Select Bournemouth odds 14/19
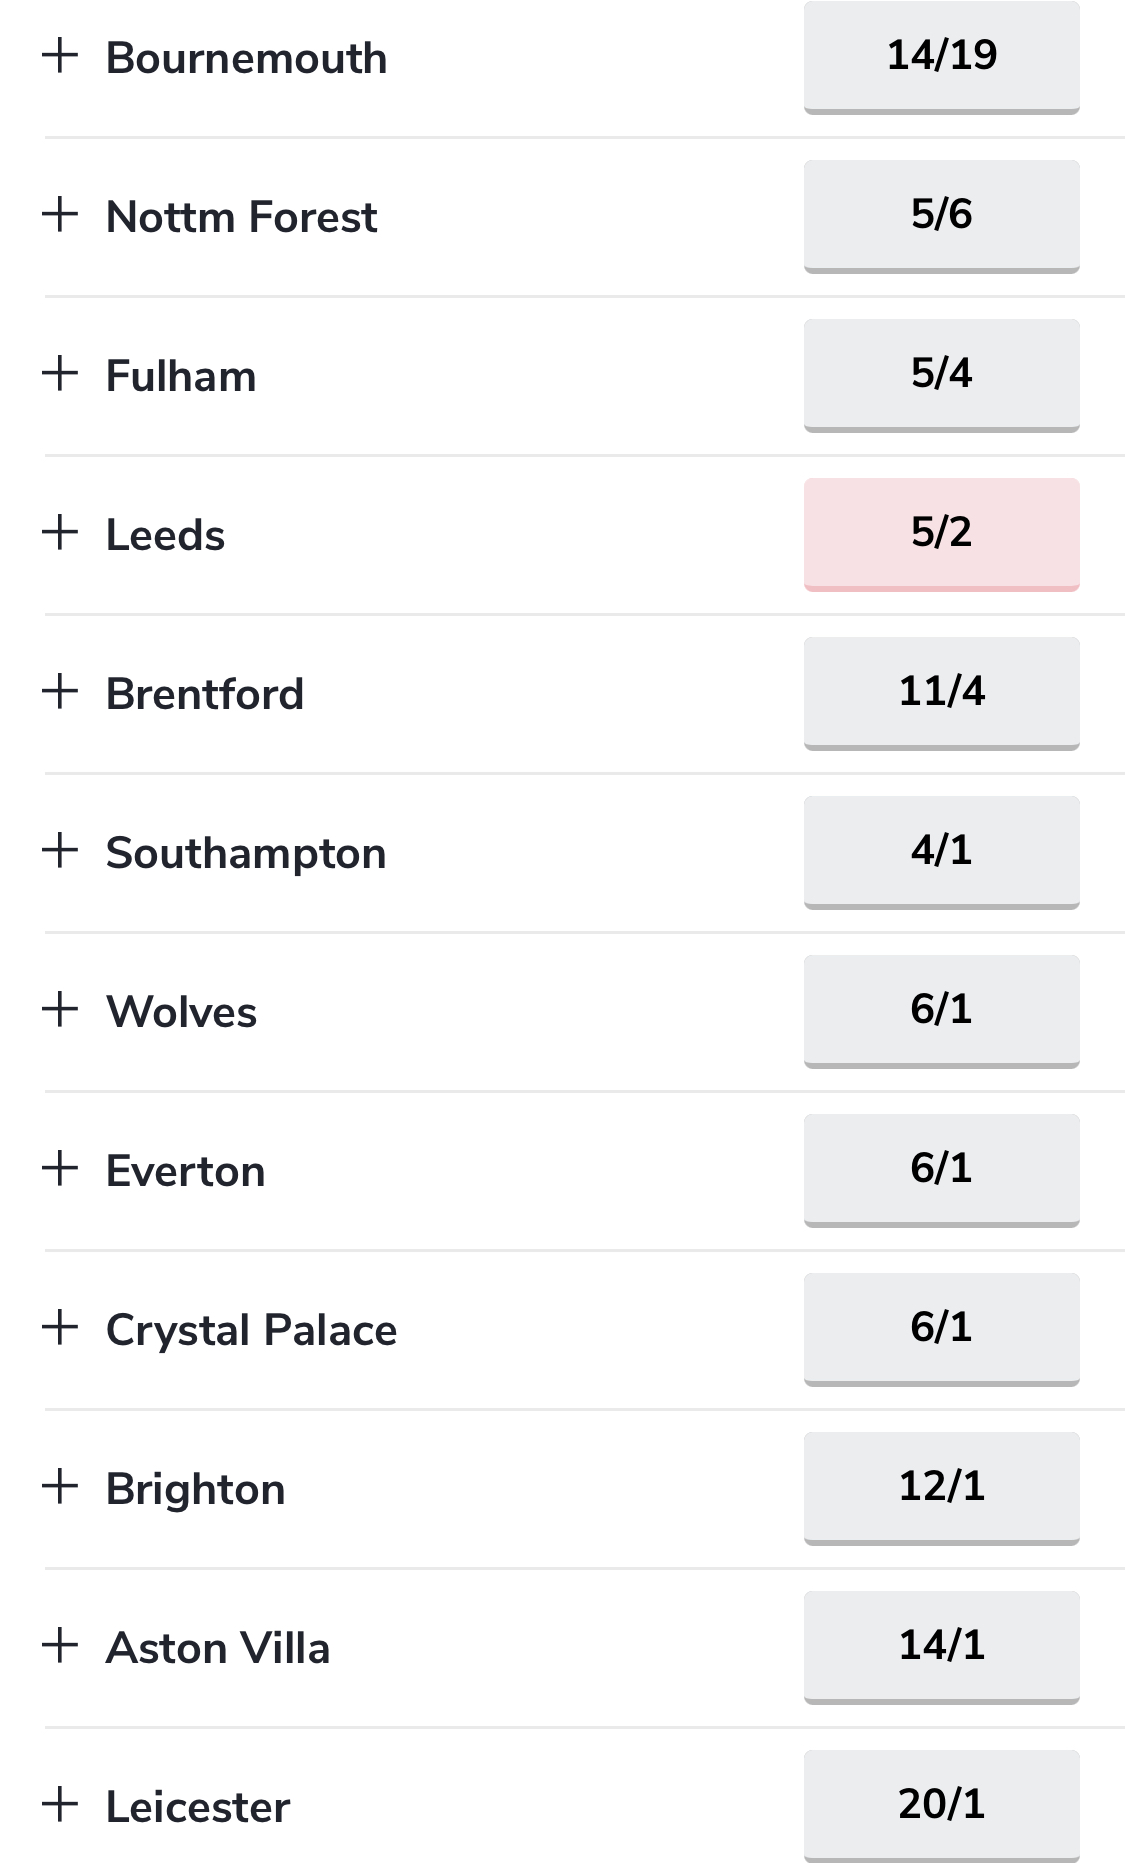The width and height of the screenshot is (1125, 1863). click(x=942, y=57)
